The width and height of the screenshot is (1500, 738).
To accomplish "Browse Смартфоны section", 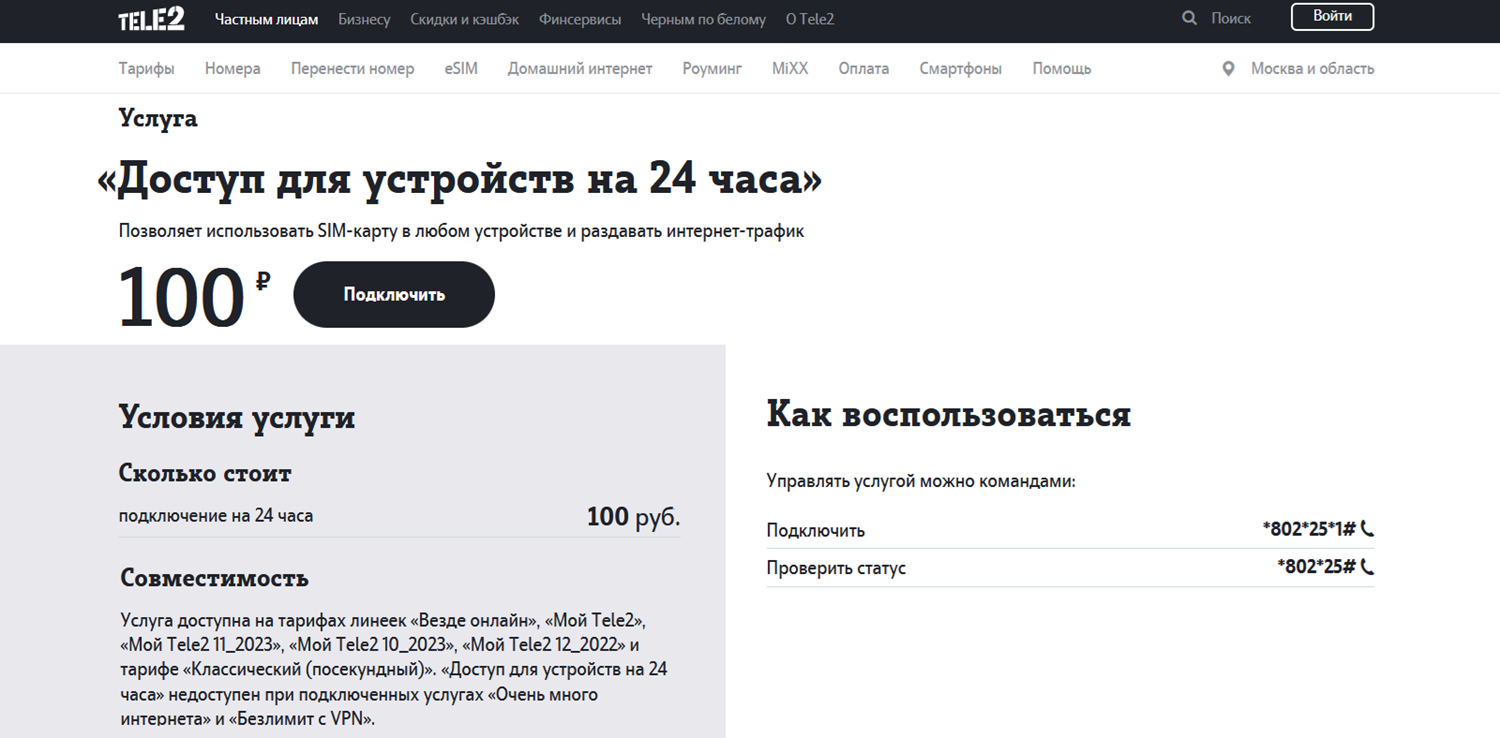I will click(x=960, y=69).
